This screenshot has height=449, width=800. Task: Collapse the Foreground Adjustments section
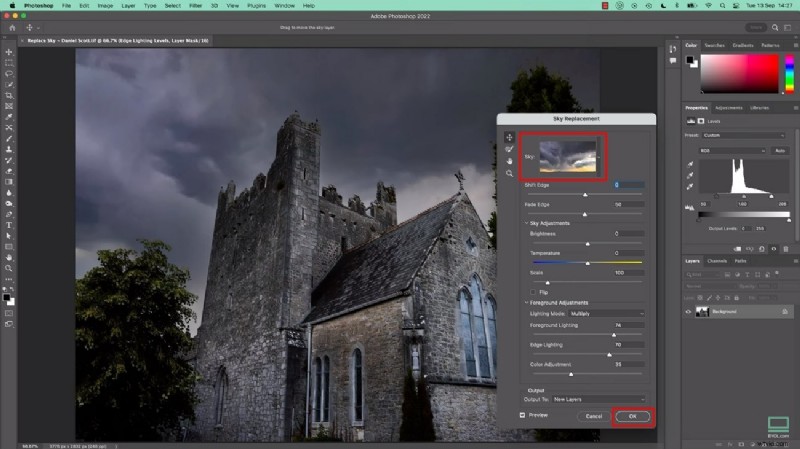(x=527, y=303)
